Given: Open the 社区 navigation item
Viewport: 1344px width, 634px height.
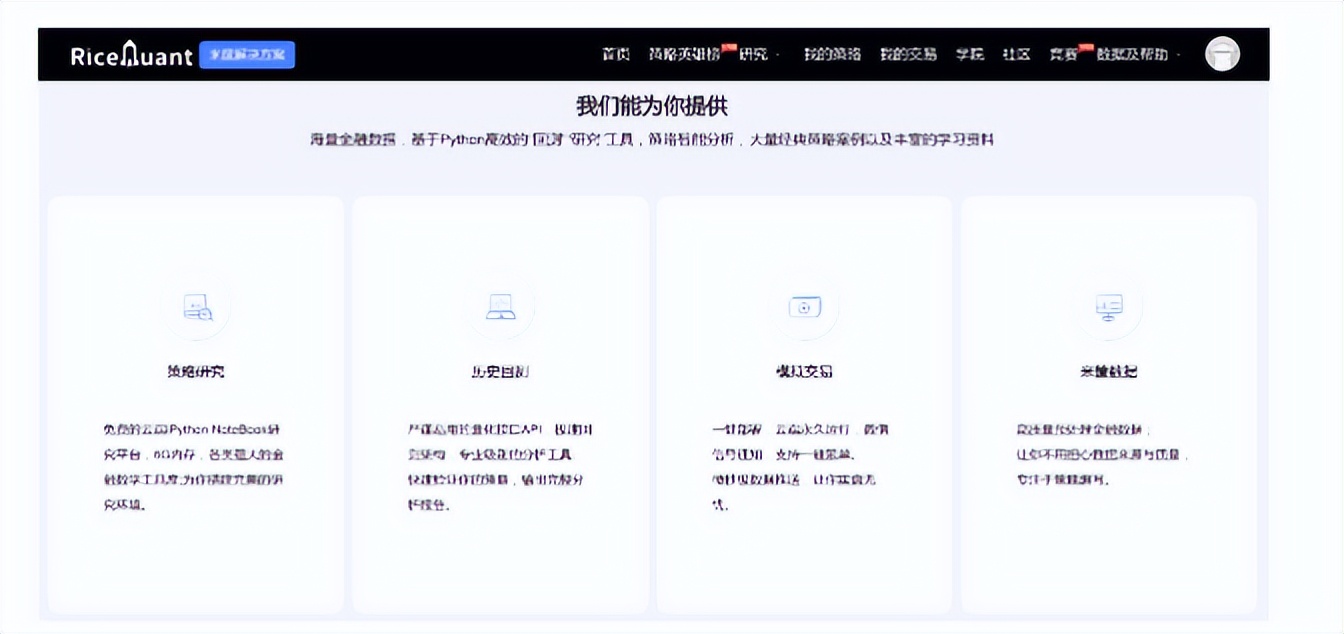Looking at the screenshot, I should click(1015, 55).
